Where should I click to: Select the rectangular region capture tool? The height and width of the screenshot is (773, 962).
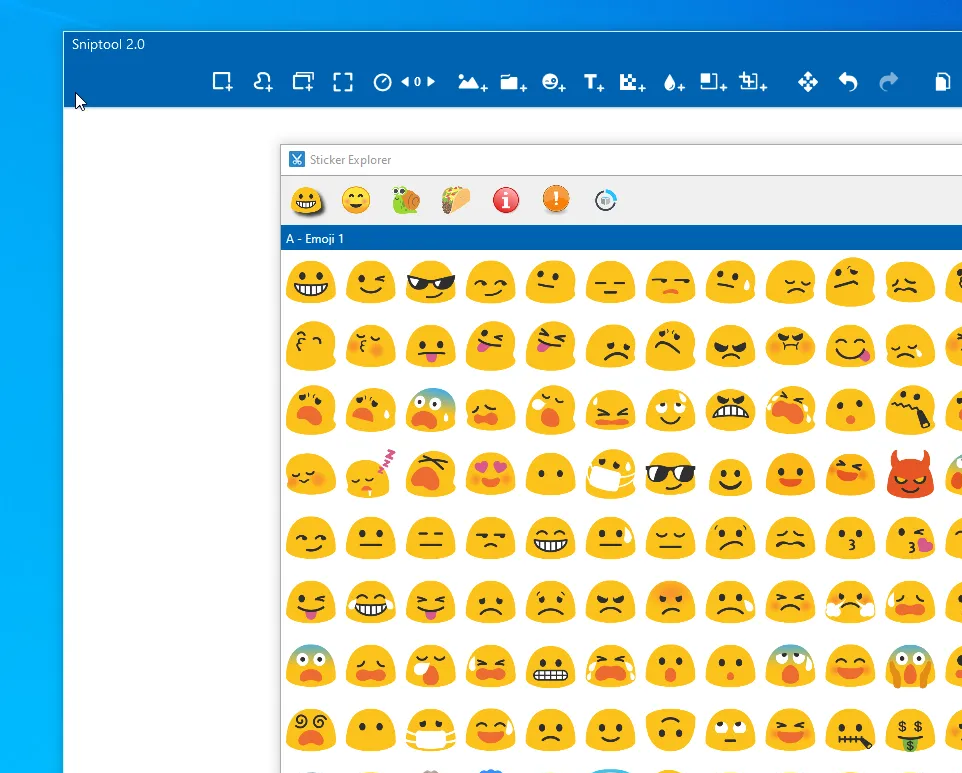(222, 82)
